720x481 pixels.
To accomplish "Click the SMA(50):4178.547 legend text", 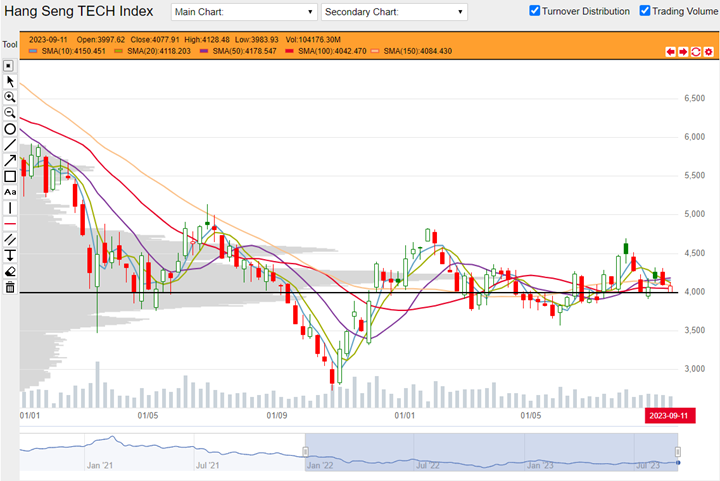I will click(244, 51).
